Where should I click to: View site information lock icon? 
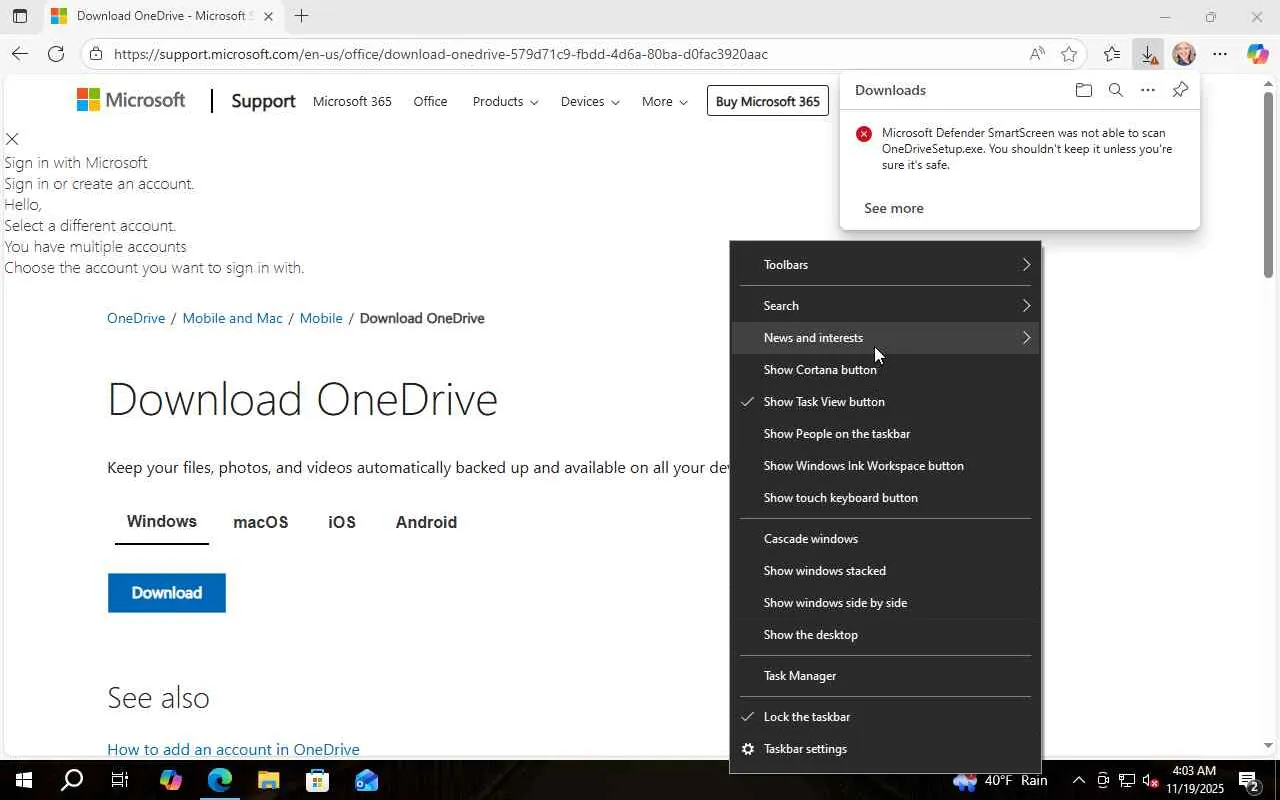click(96, 54)
